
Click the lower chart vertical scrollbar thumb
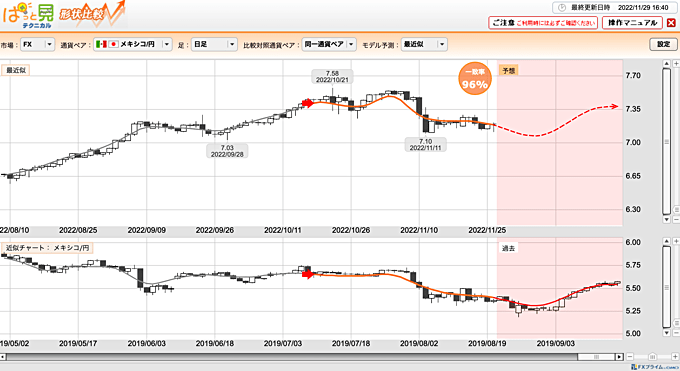(667, 287)
